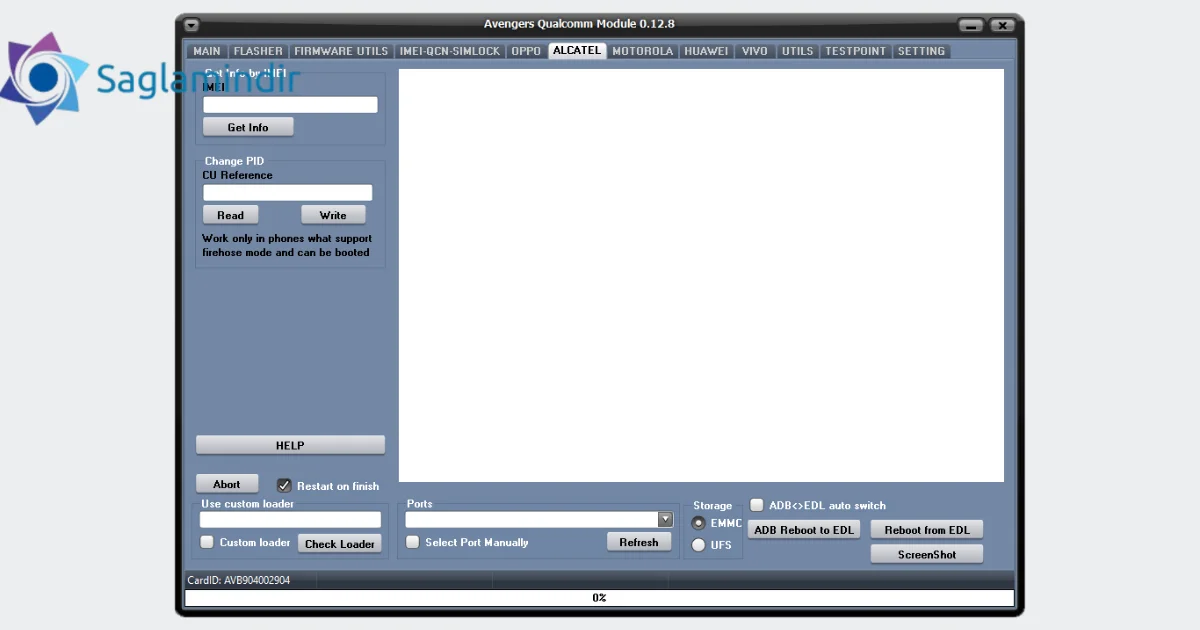Viewport: 1200px width, 630px height.
Task: Select the FIRMWARE UTILS tab
Action: 341,51
